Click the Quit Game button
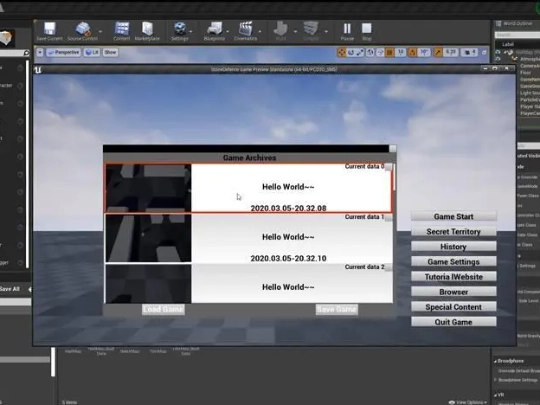The width and height of the screenshot is (540, 405). point(454,322)
